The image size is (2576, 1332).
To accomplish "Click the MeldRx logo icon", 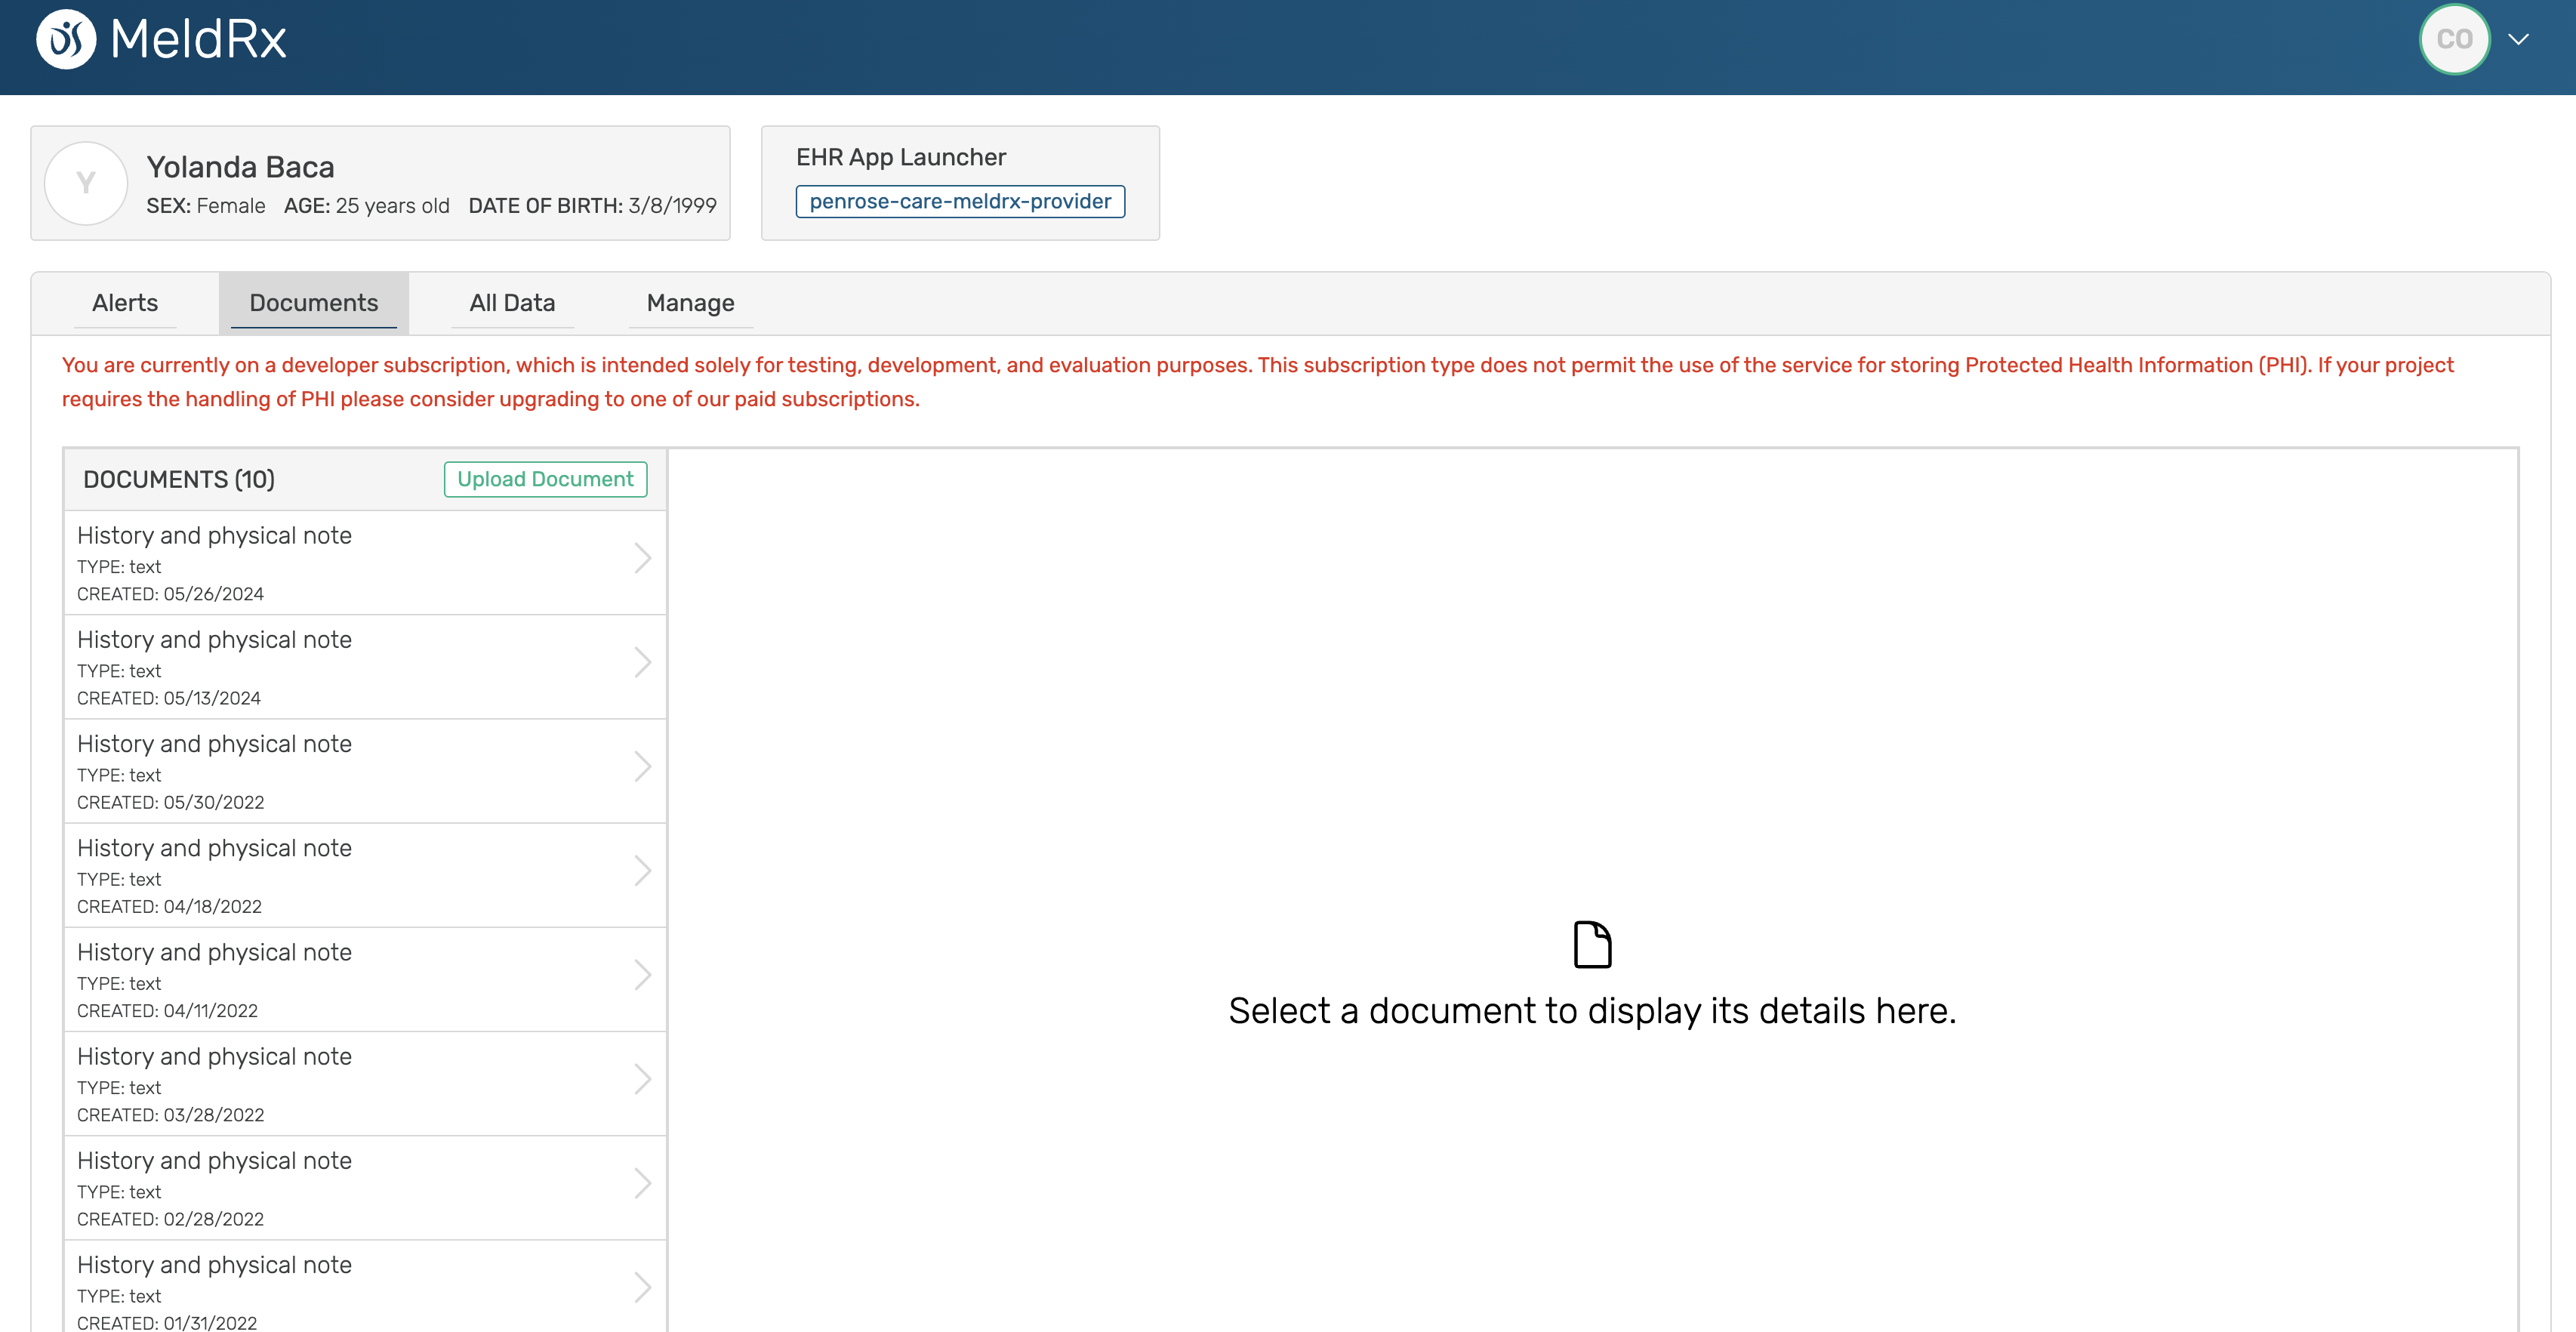I will click(66, 40).
